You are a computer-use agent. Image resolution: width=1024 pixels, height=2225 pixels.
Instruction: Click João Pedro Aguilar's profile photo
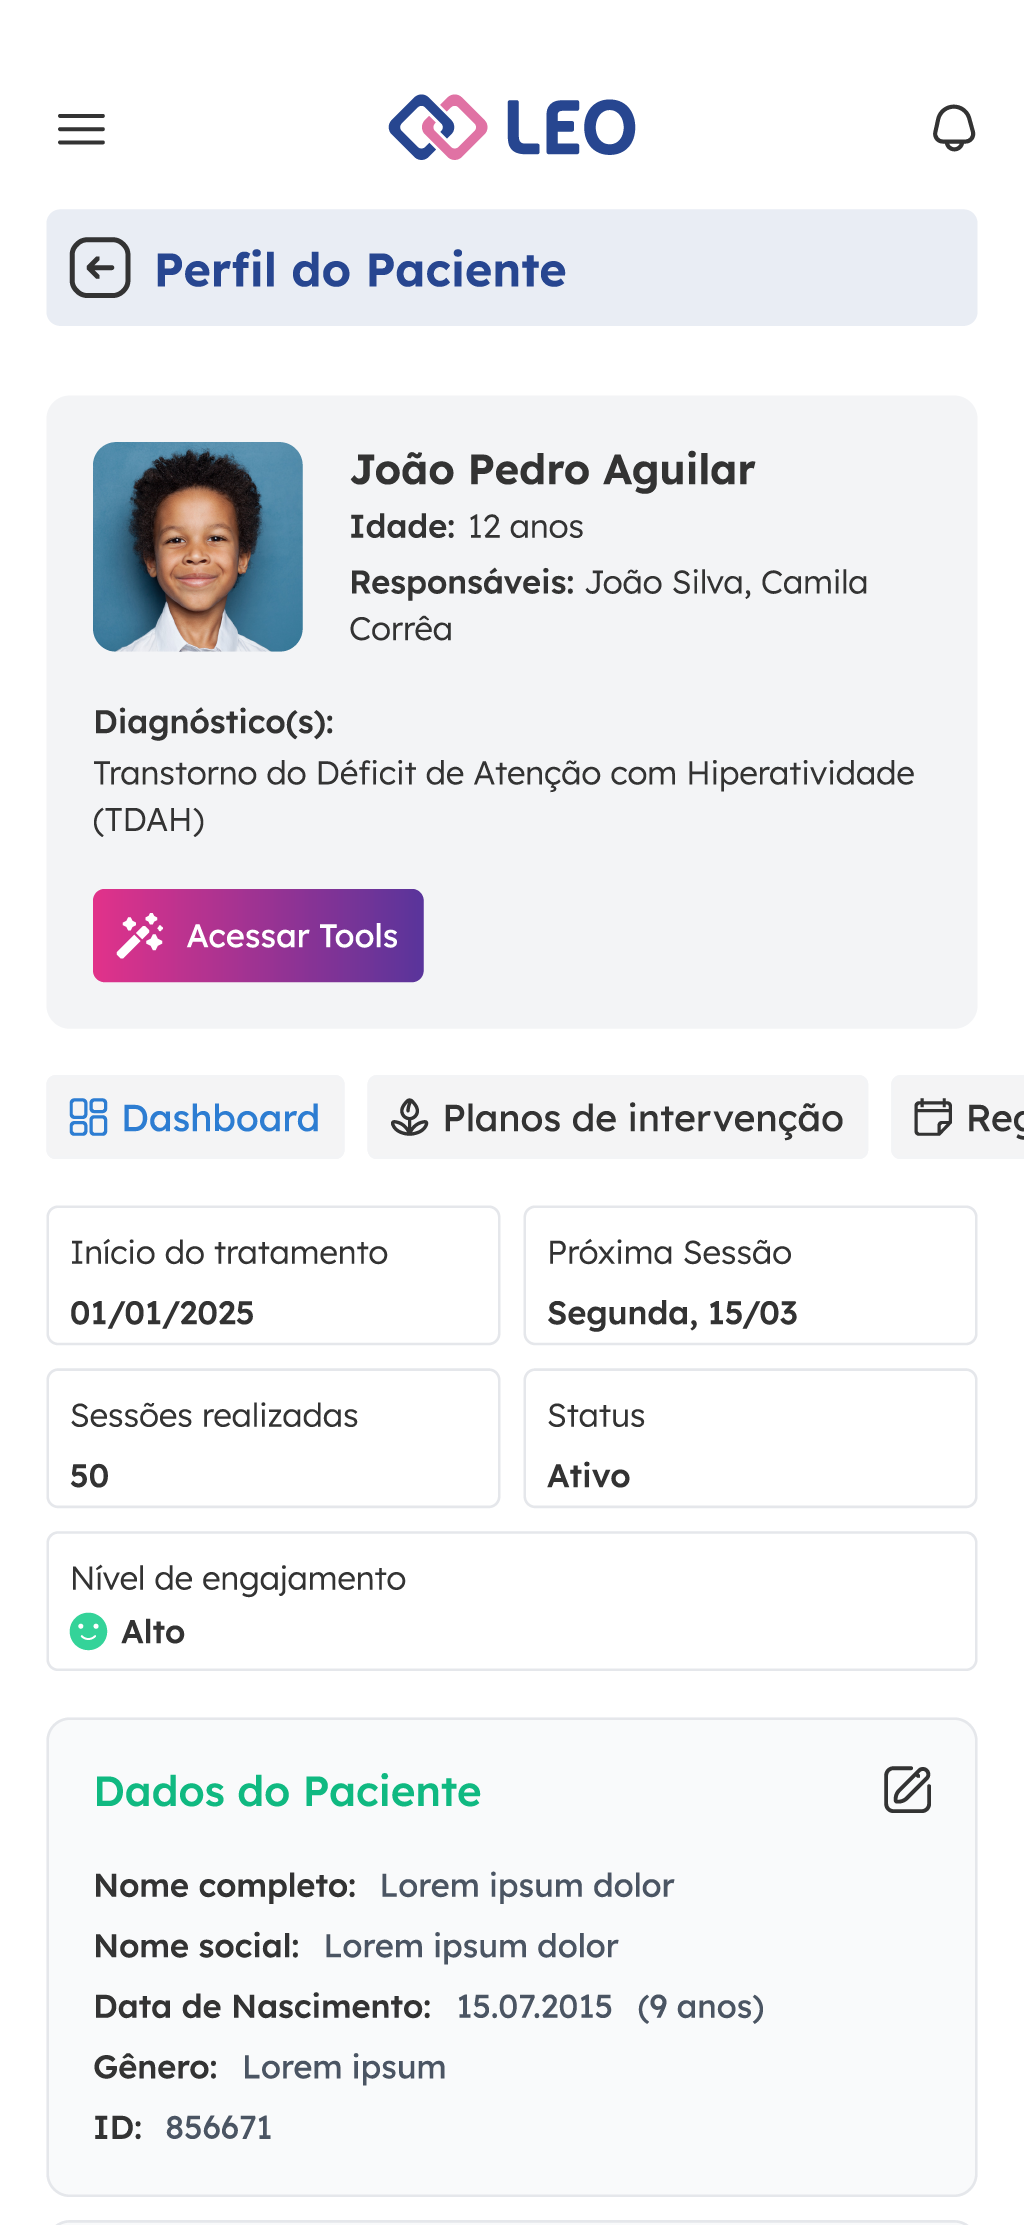click(198, 547)
